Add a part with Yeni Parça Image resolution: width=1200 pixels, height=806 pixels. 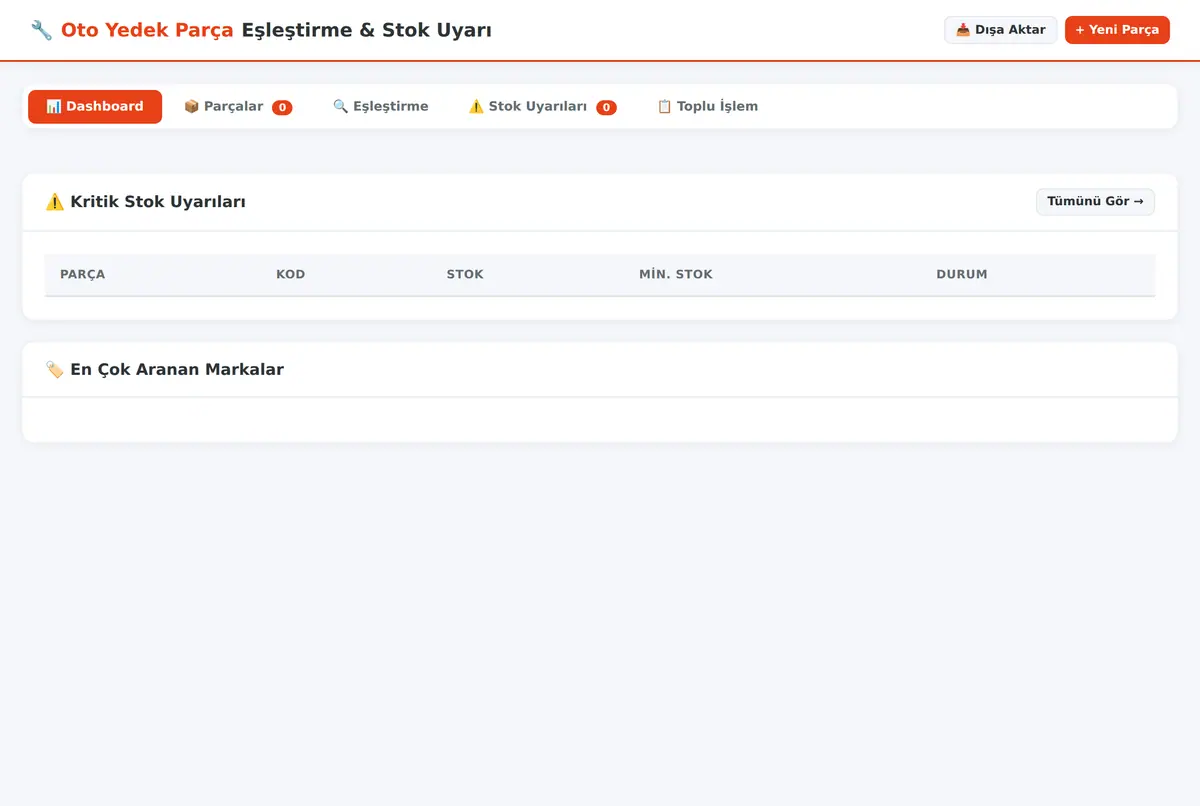point(1117,30)
